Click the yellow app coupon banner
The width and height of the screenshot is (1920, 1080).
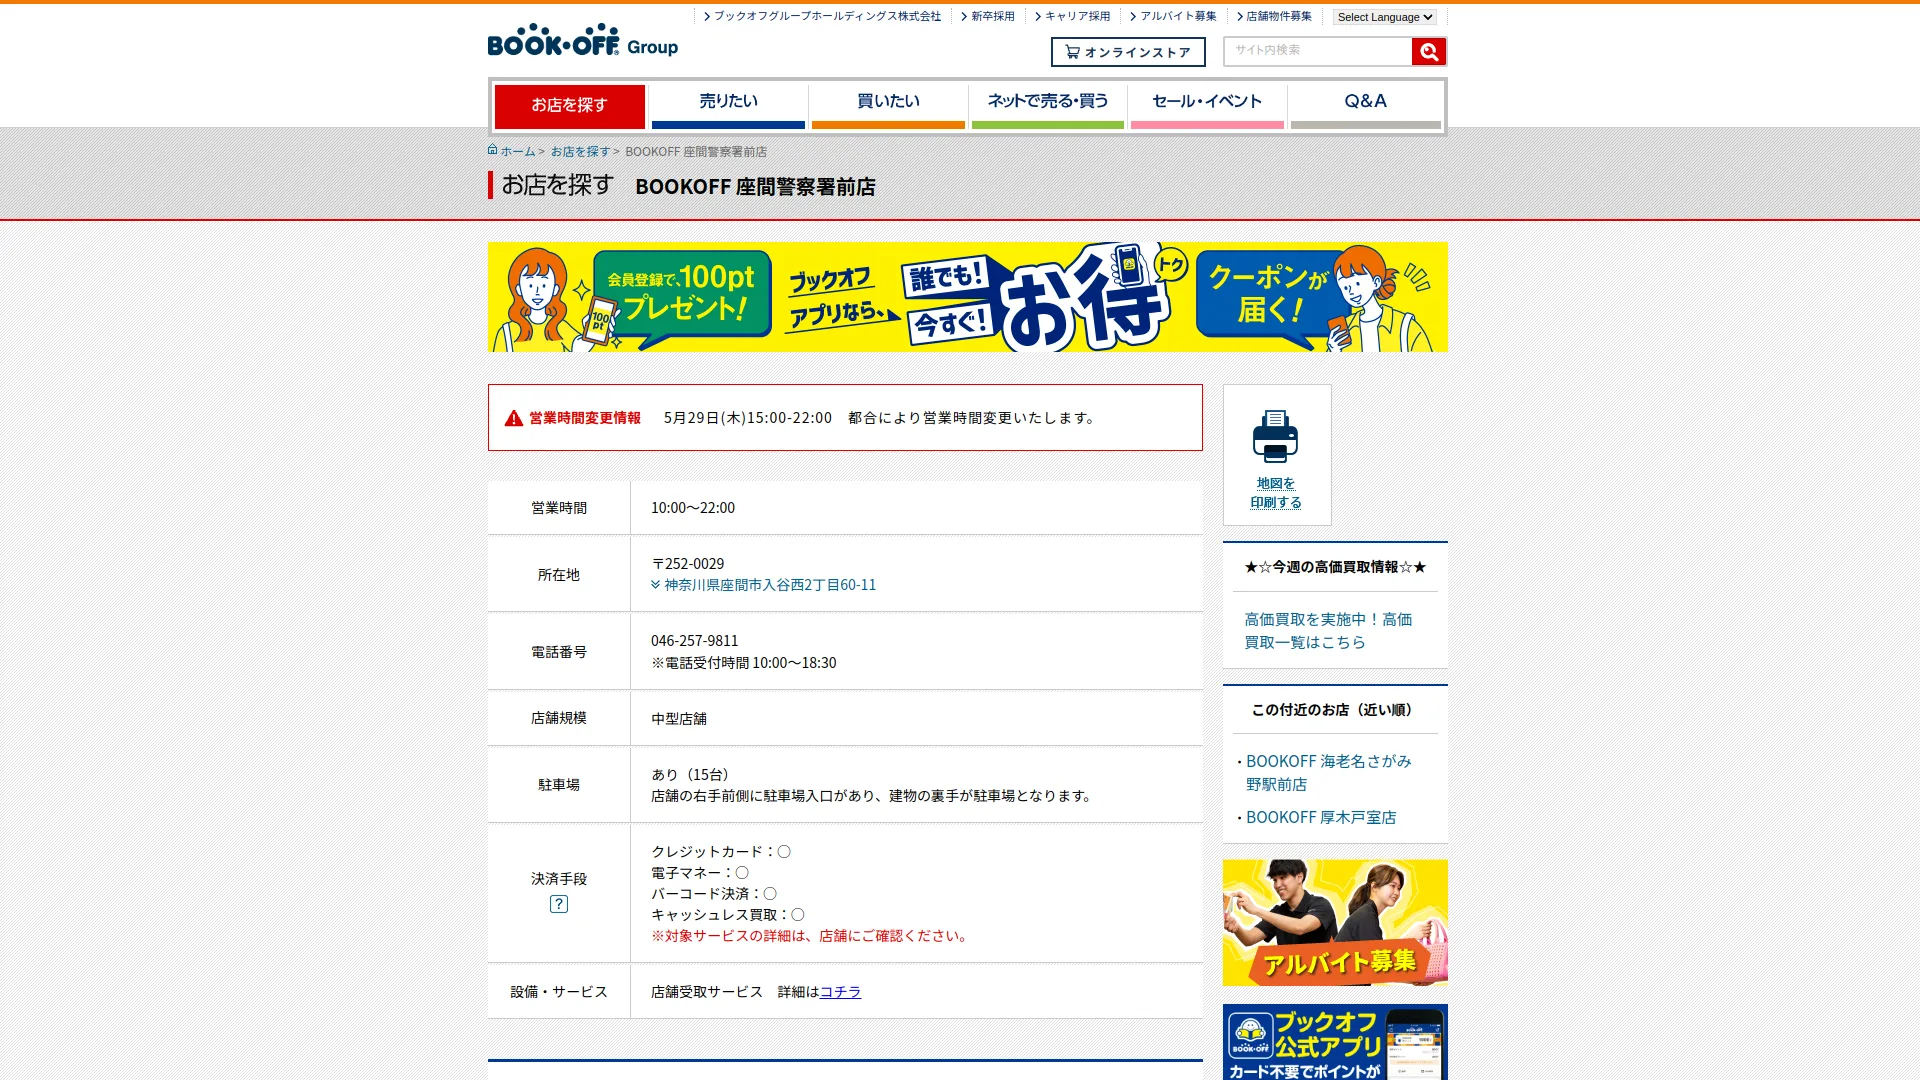pyautogui.click(x=967, y=297)
